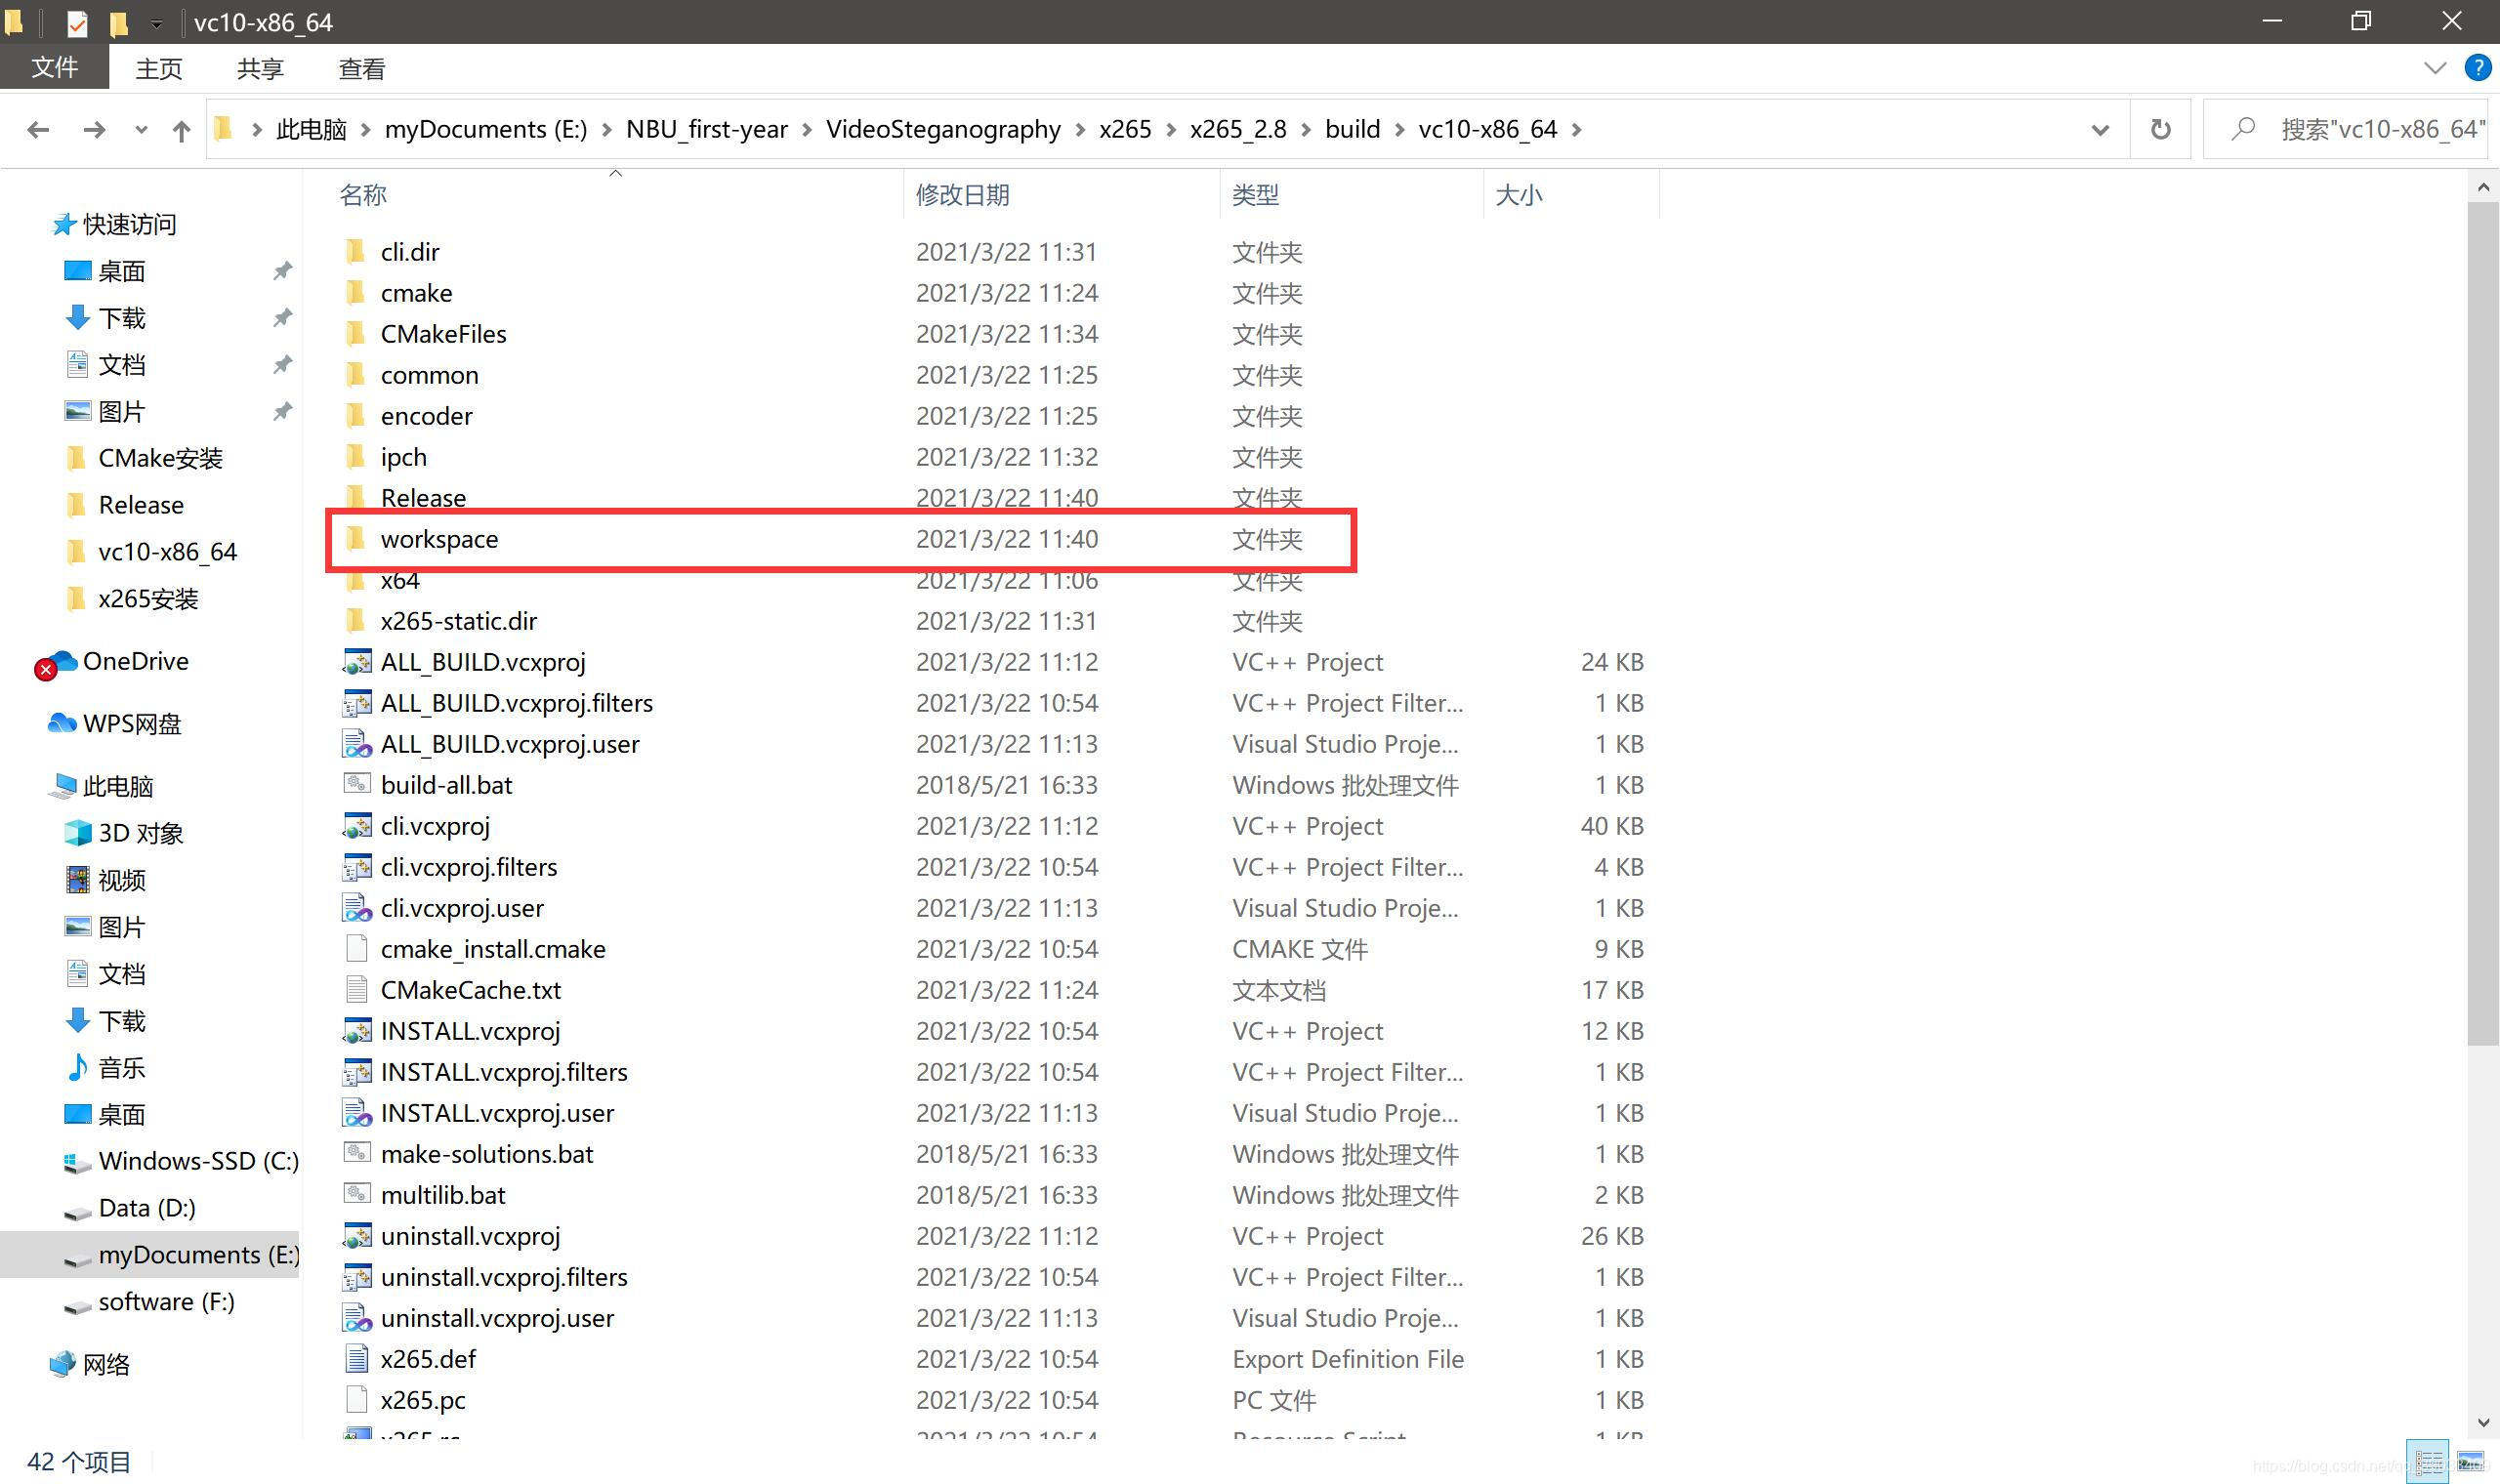This screenshot has width=2500, height=1484.
Task: Open the 3D 对象 folder in sidebar
Action: click(x=140, y=833)
